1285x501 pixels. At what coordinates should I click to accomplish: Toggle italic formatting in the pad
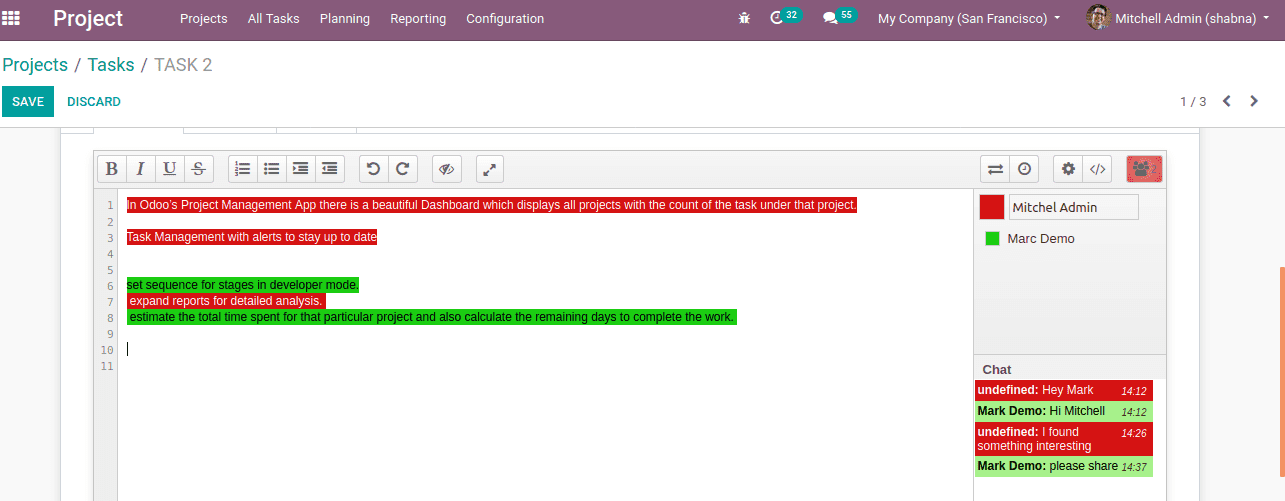point(141,169)
